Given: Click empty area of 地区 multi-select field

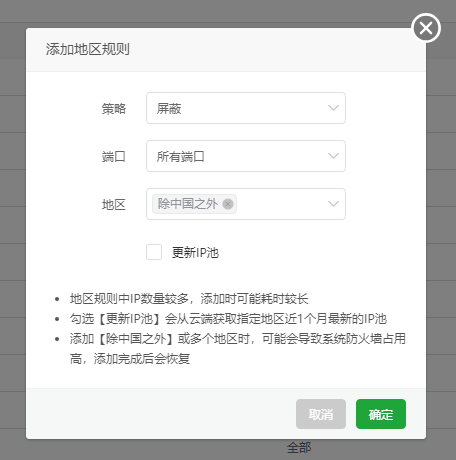Looking at the screenshot, I should coord(280,204).
